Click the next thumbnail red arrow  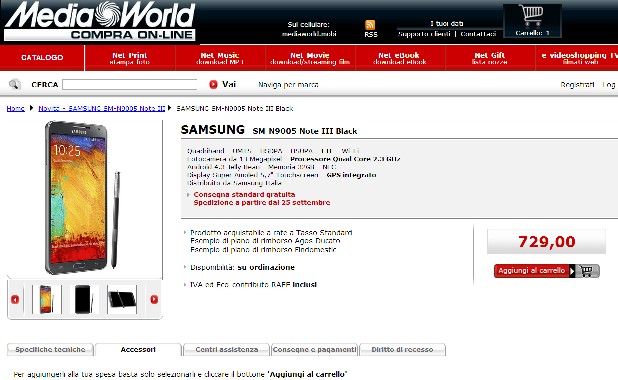click(x=154, y=300)
